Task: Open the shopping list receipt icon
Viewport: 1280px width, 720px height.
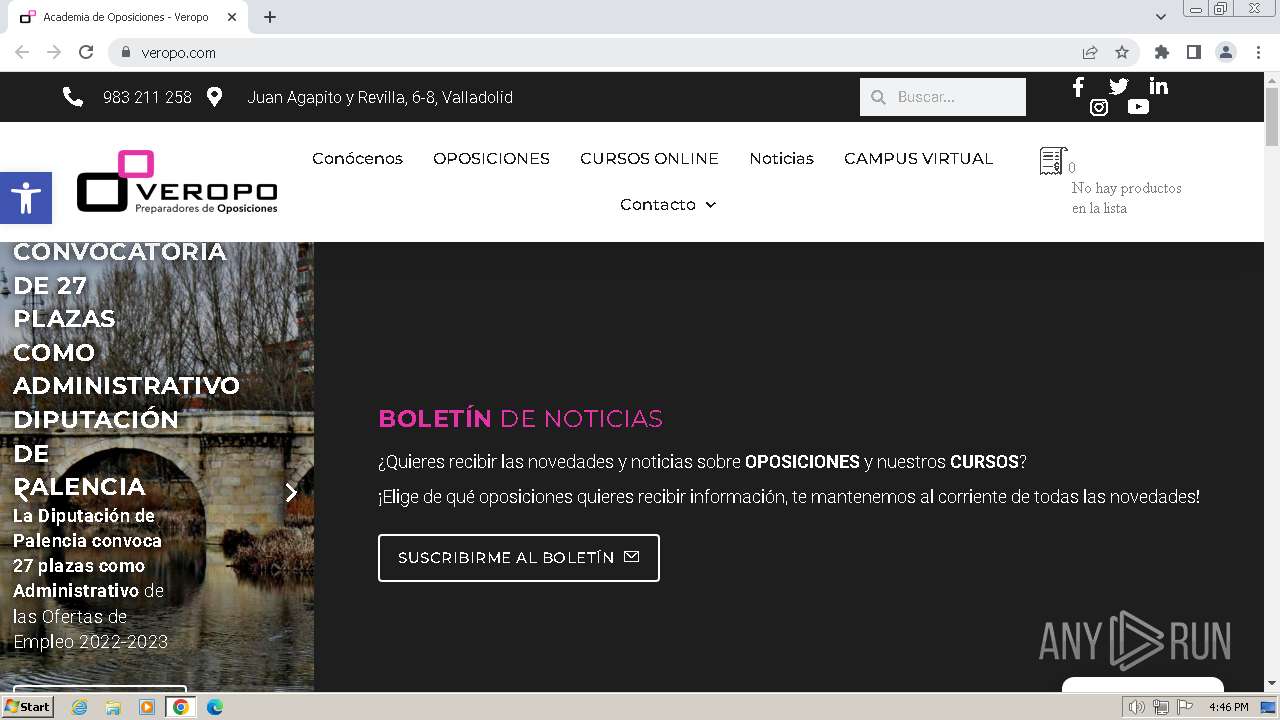Action: click(x=1052, y=161)
